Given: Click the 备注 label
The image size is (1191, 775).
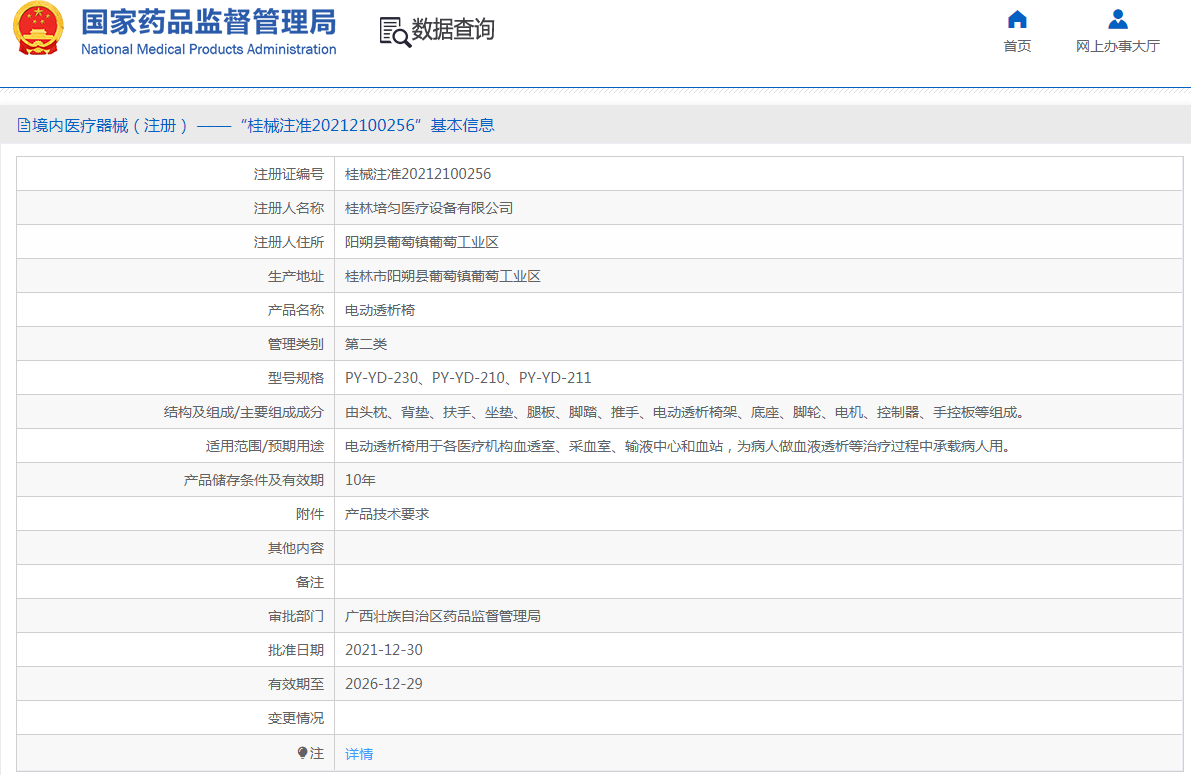Looking at the screenshot, I should [x=310, y=582].
